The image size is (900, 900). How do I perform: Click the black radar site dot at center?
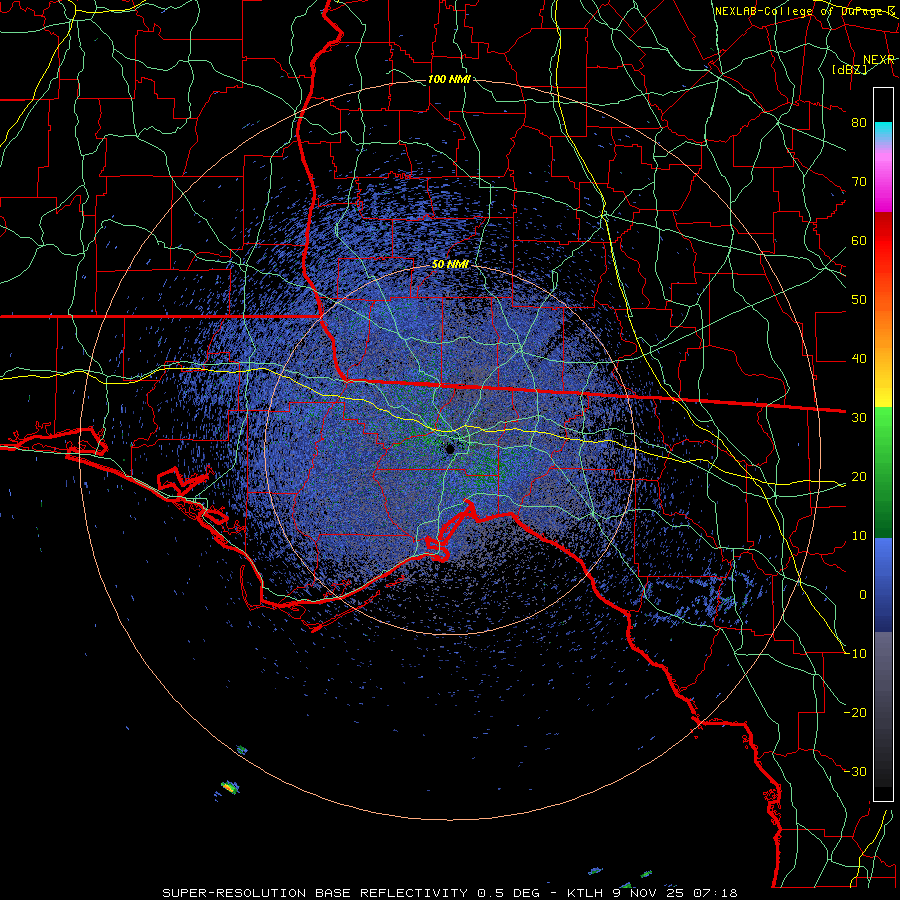(450, 449)
